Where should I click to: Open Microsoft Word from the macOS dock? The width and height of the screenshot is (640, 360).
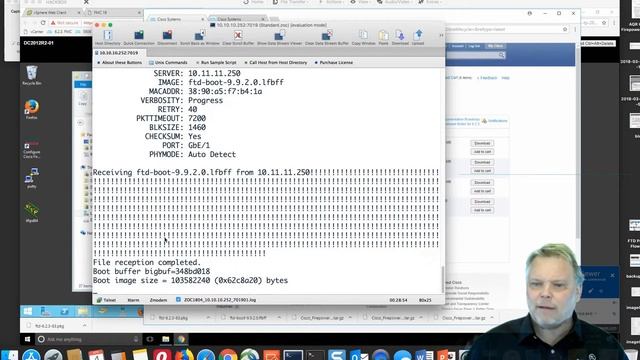coord(424,355)
